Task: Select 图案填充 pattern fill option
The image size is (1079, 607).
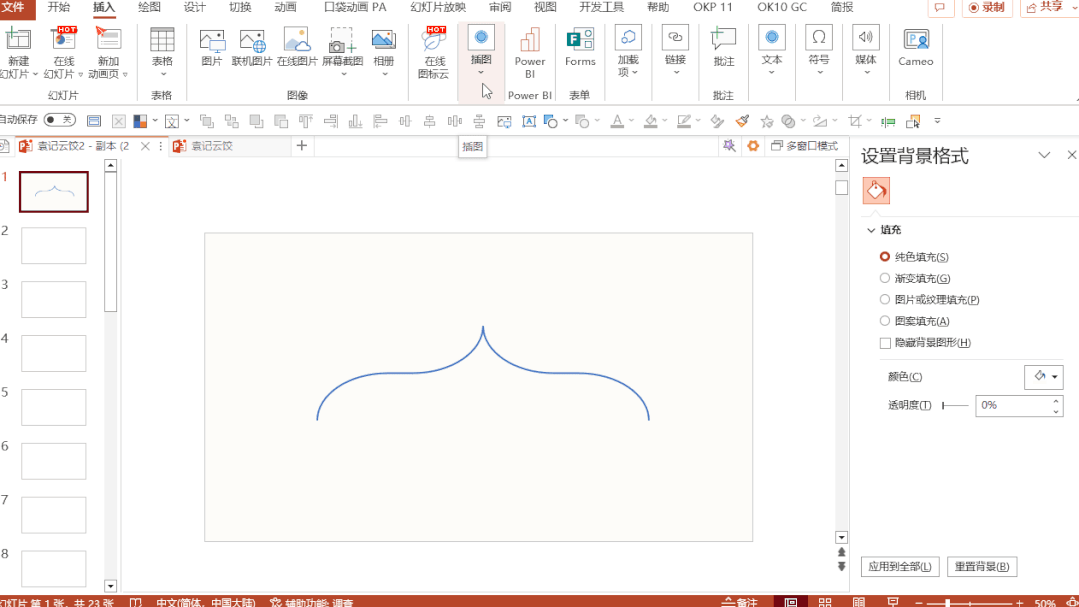Action: (x=885, y=321)
